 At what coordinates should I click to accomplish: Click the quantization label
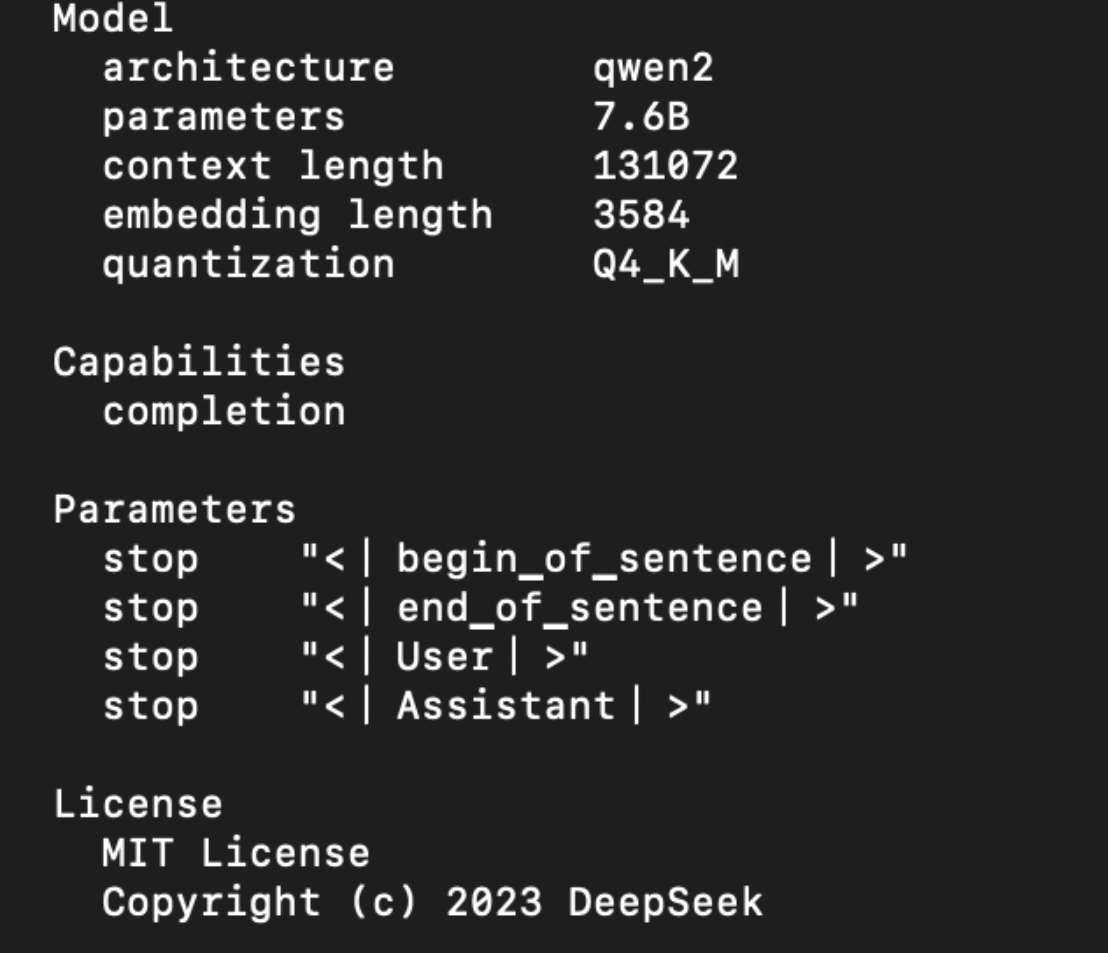click(x=248, y=264)
